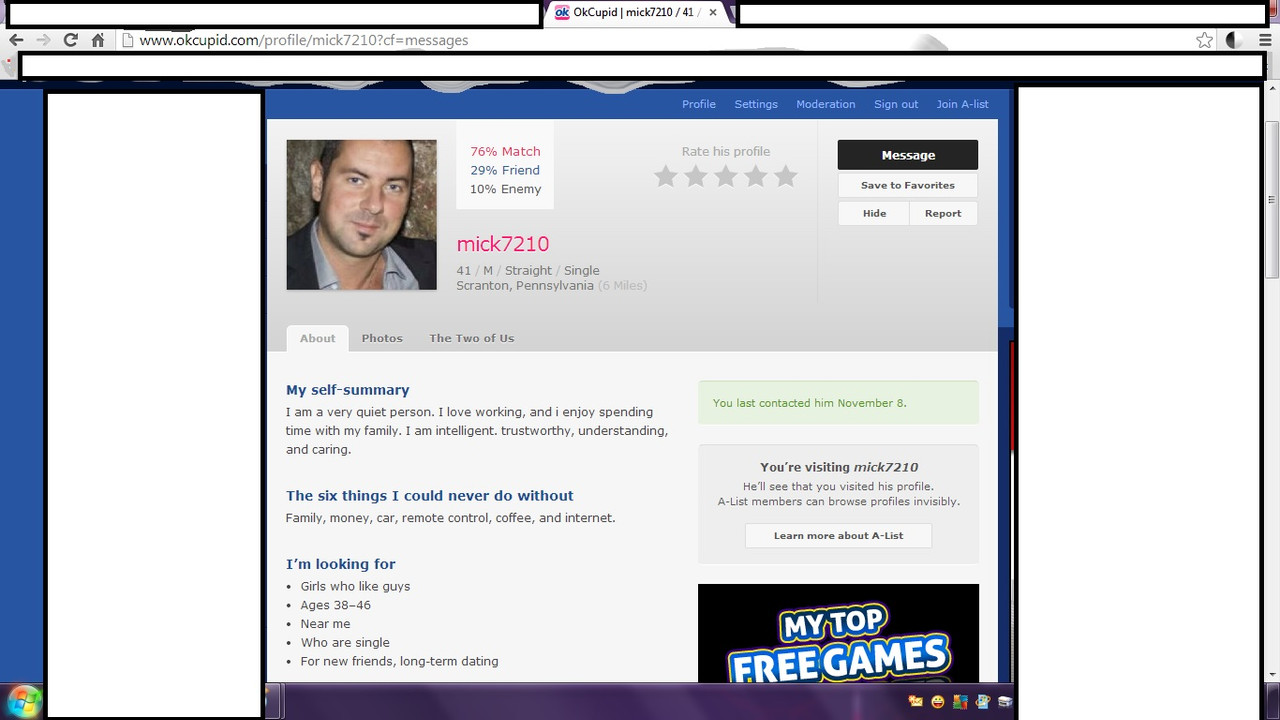This screenshot has height=720, width=1280.
Task: Hide this profile with the Hide button
Action: click(x=874, y=213)
